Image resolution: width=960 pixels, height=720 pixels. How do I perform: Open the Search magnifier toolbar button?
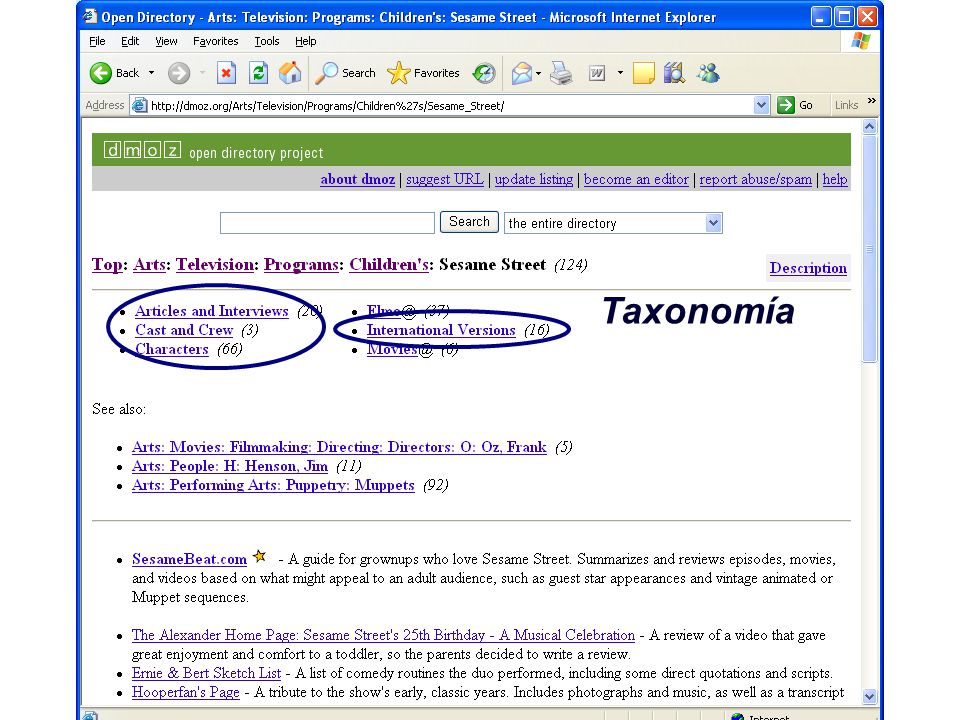tap(345, 73)
